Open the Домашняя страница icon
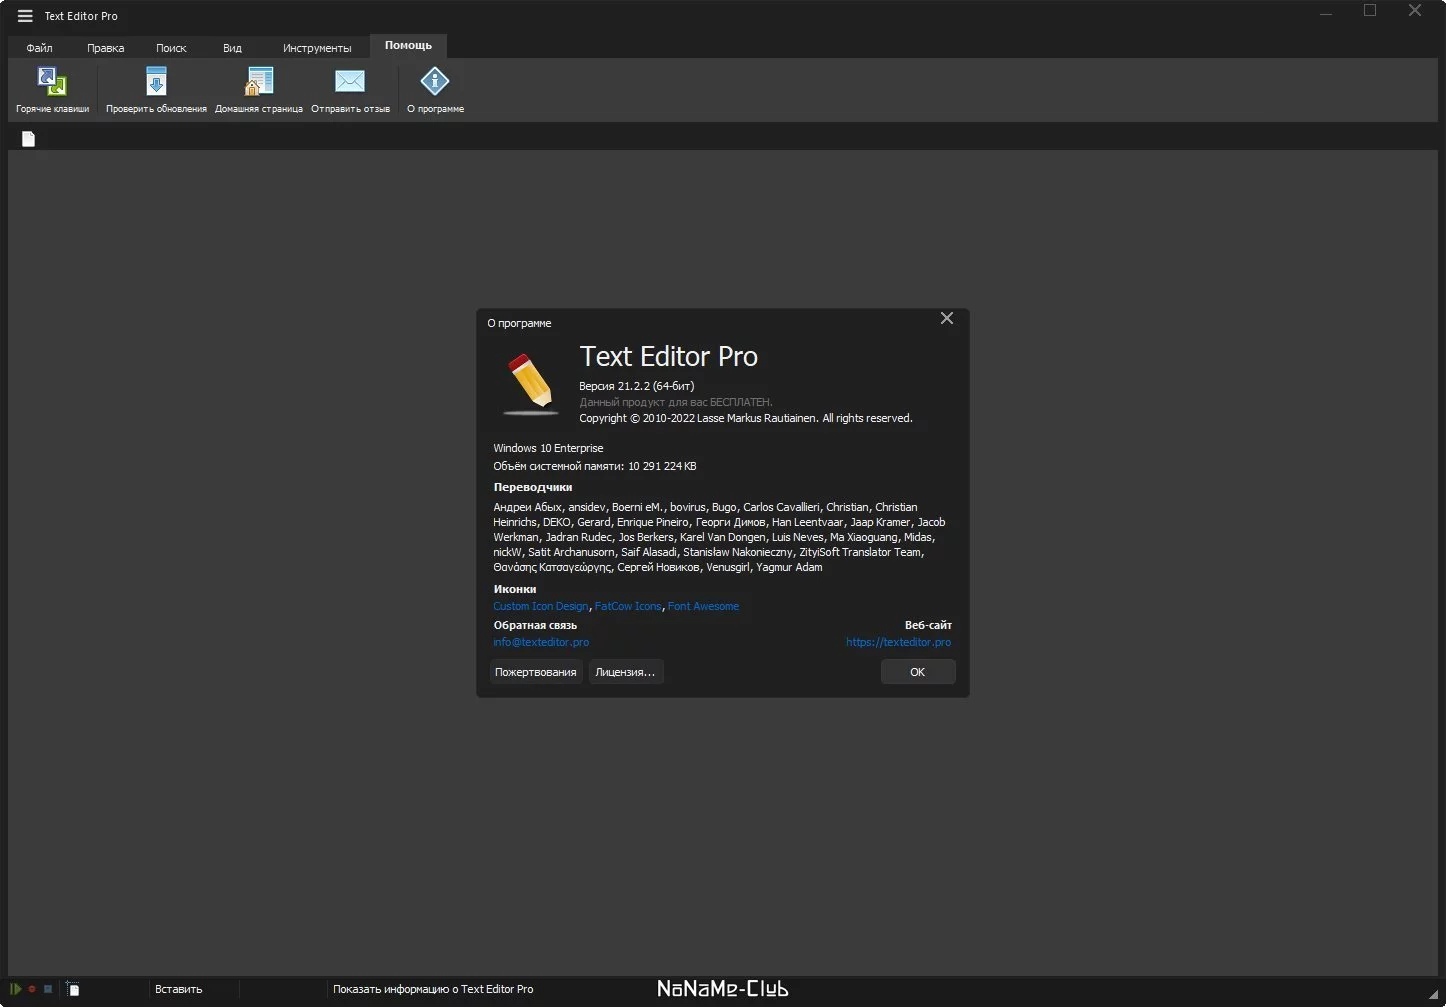Screen dimensions: 1446x1007 pyautogui.click(x=259, y=81)
